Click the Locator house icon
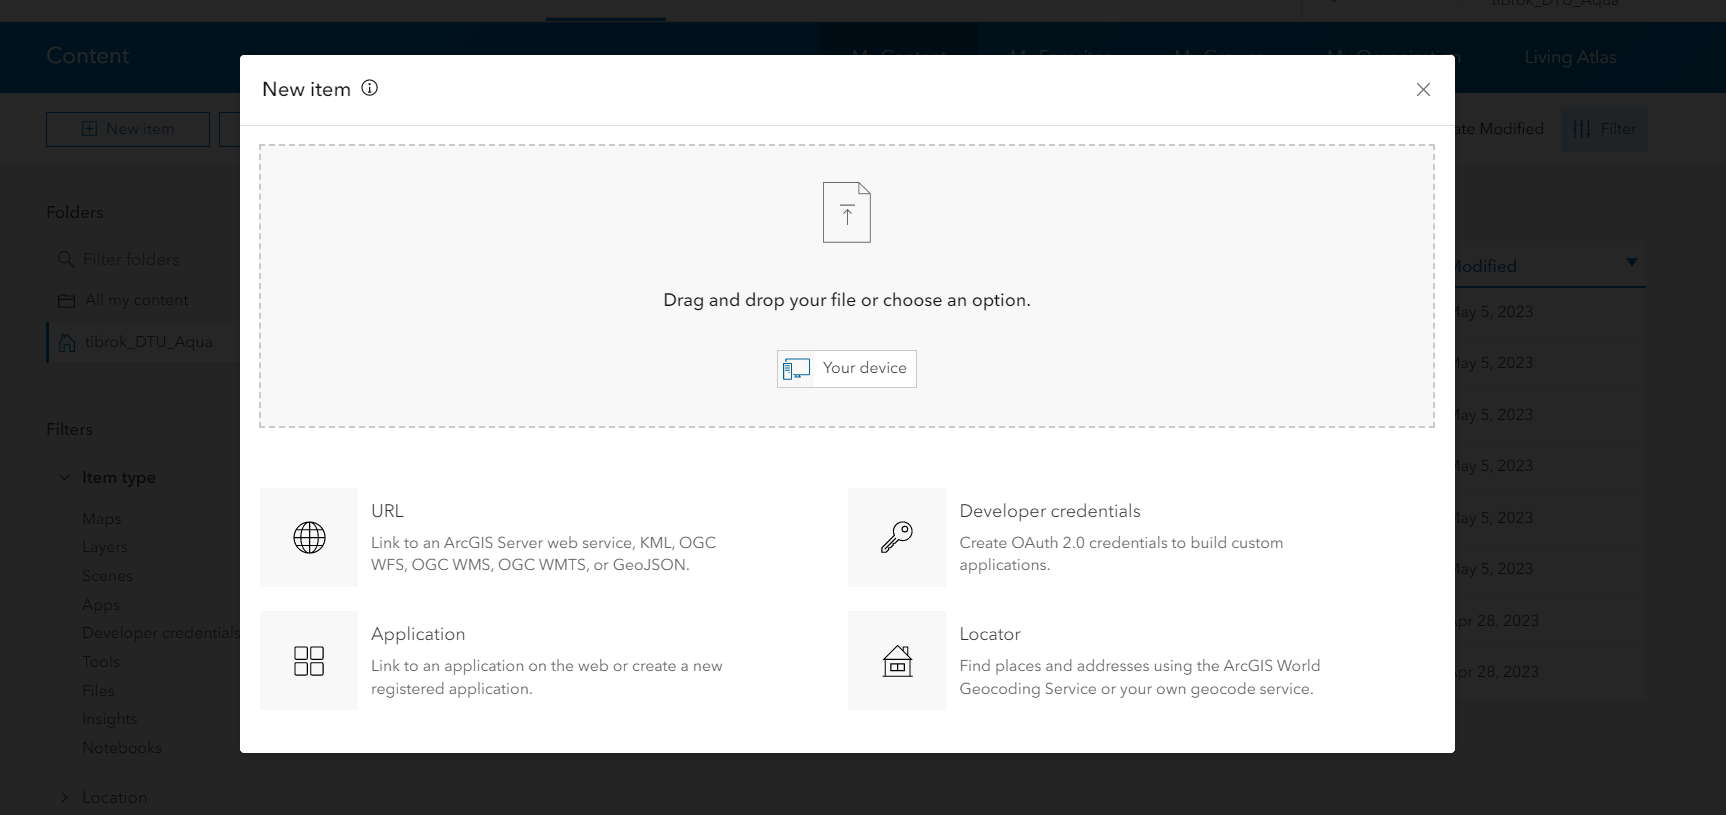This screenshot has width=1726, height=815. coord(897,661)
